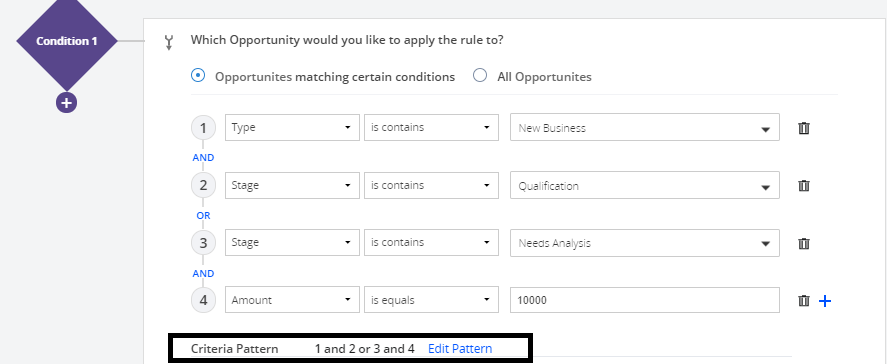Add a new criteria row with blue plus
Viewport: 887px width, 364px height.
pos(825,301)
